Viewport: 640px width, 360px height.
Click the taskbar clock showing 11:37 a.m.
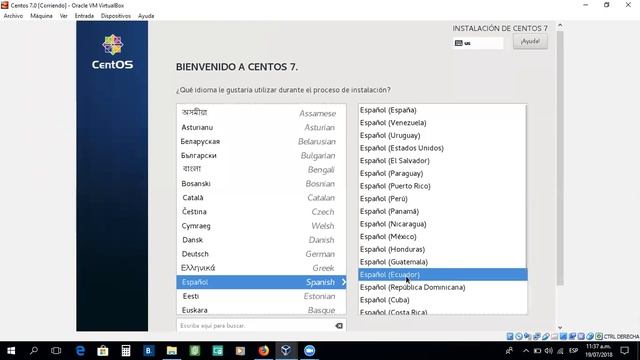tap(599, 351)
